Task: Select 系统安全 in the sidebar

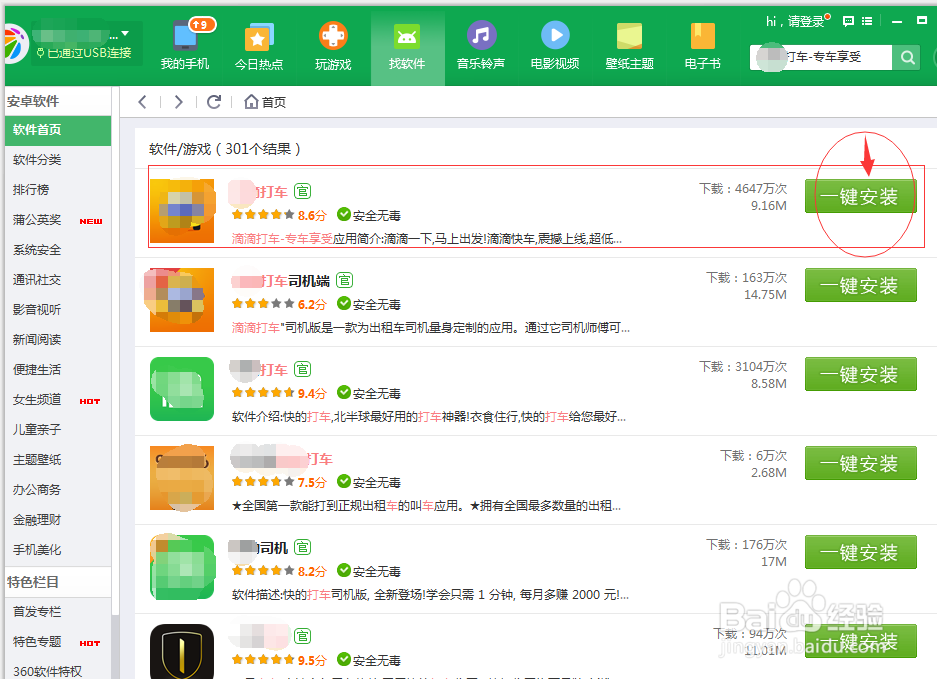Action: click(x=38, y=249)
